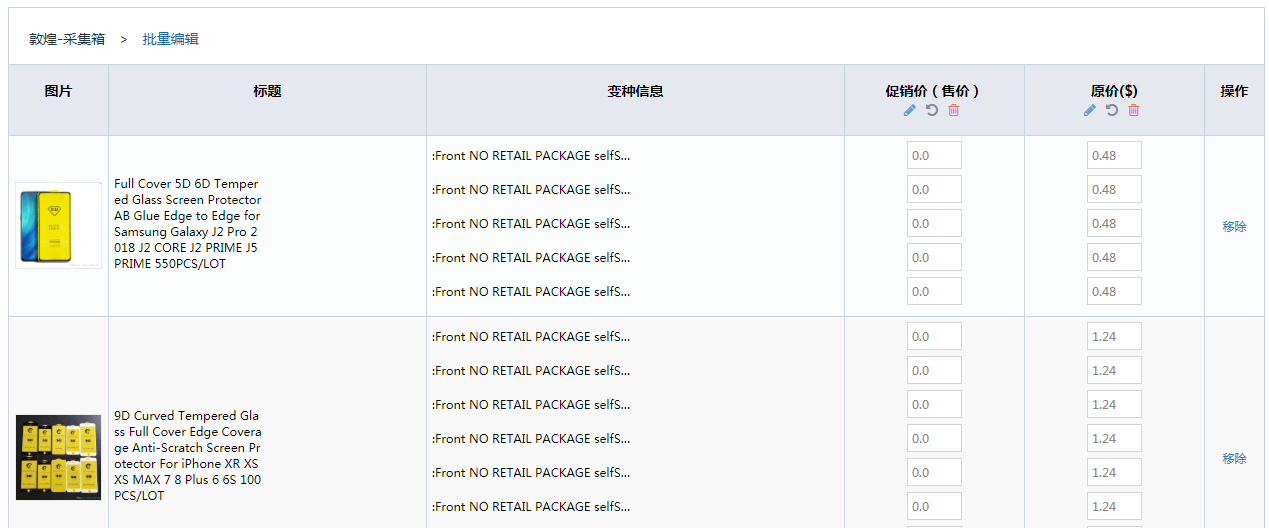Edit first promo price field of Samsung product
This screenshot has height=528, width=1269.
point(934,156)
